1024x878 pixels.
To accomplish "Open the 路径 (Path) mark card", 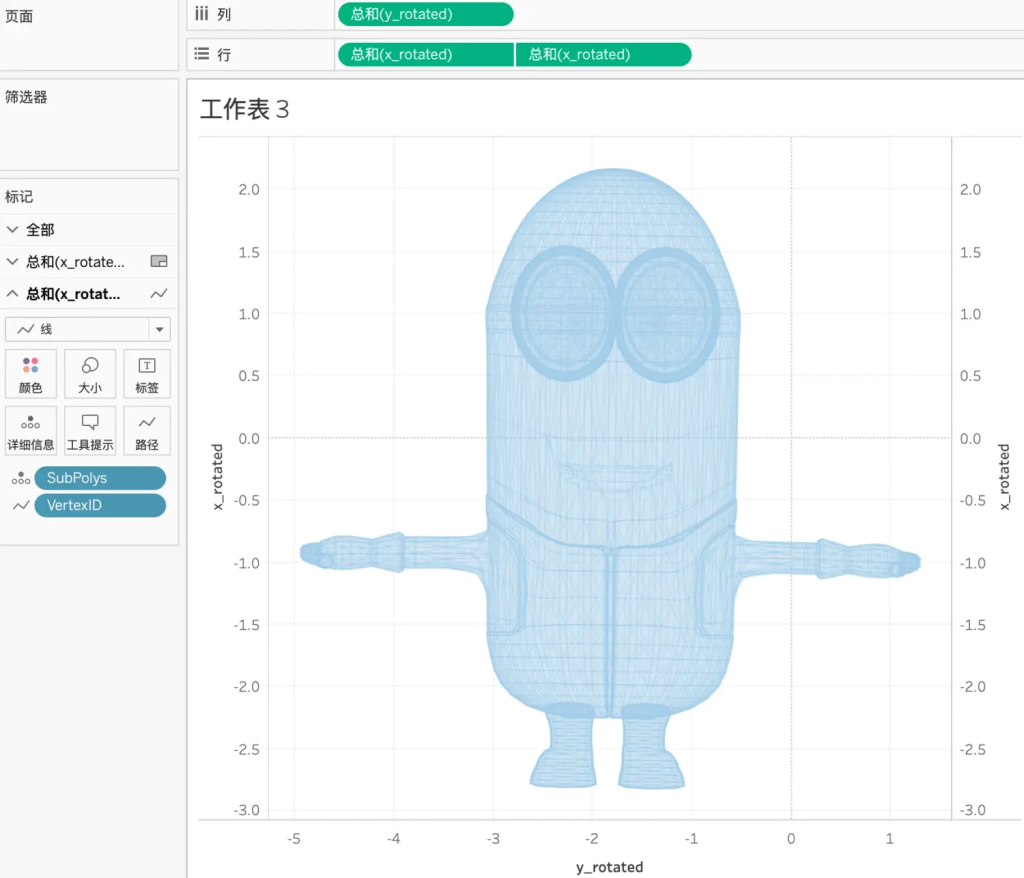I will [x=147, y=431].
